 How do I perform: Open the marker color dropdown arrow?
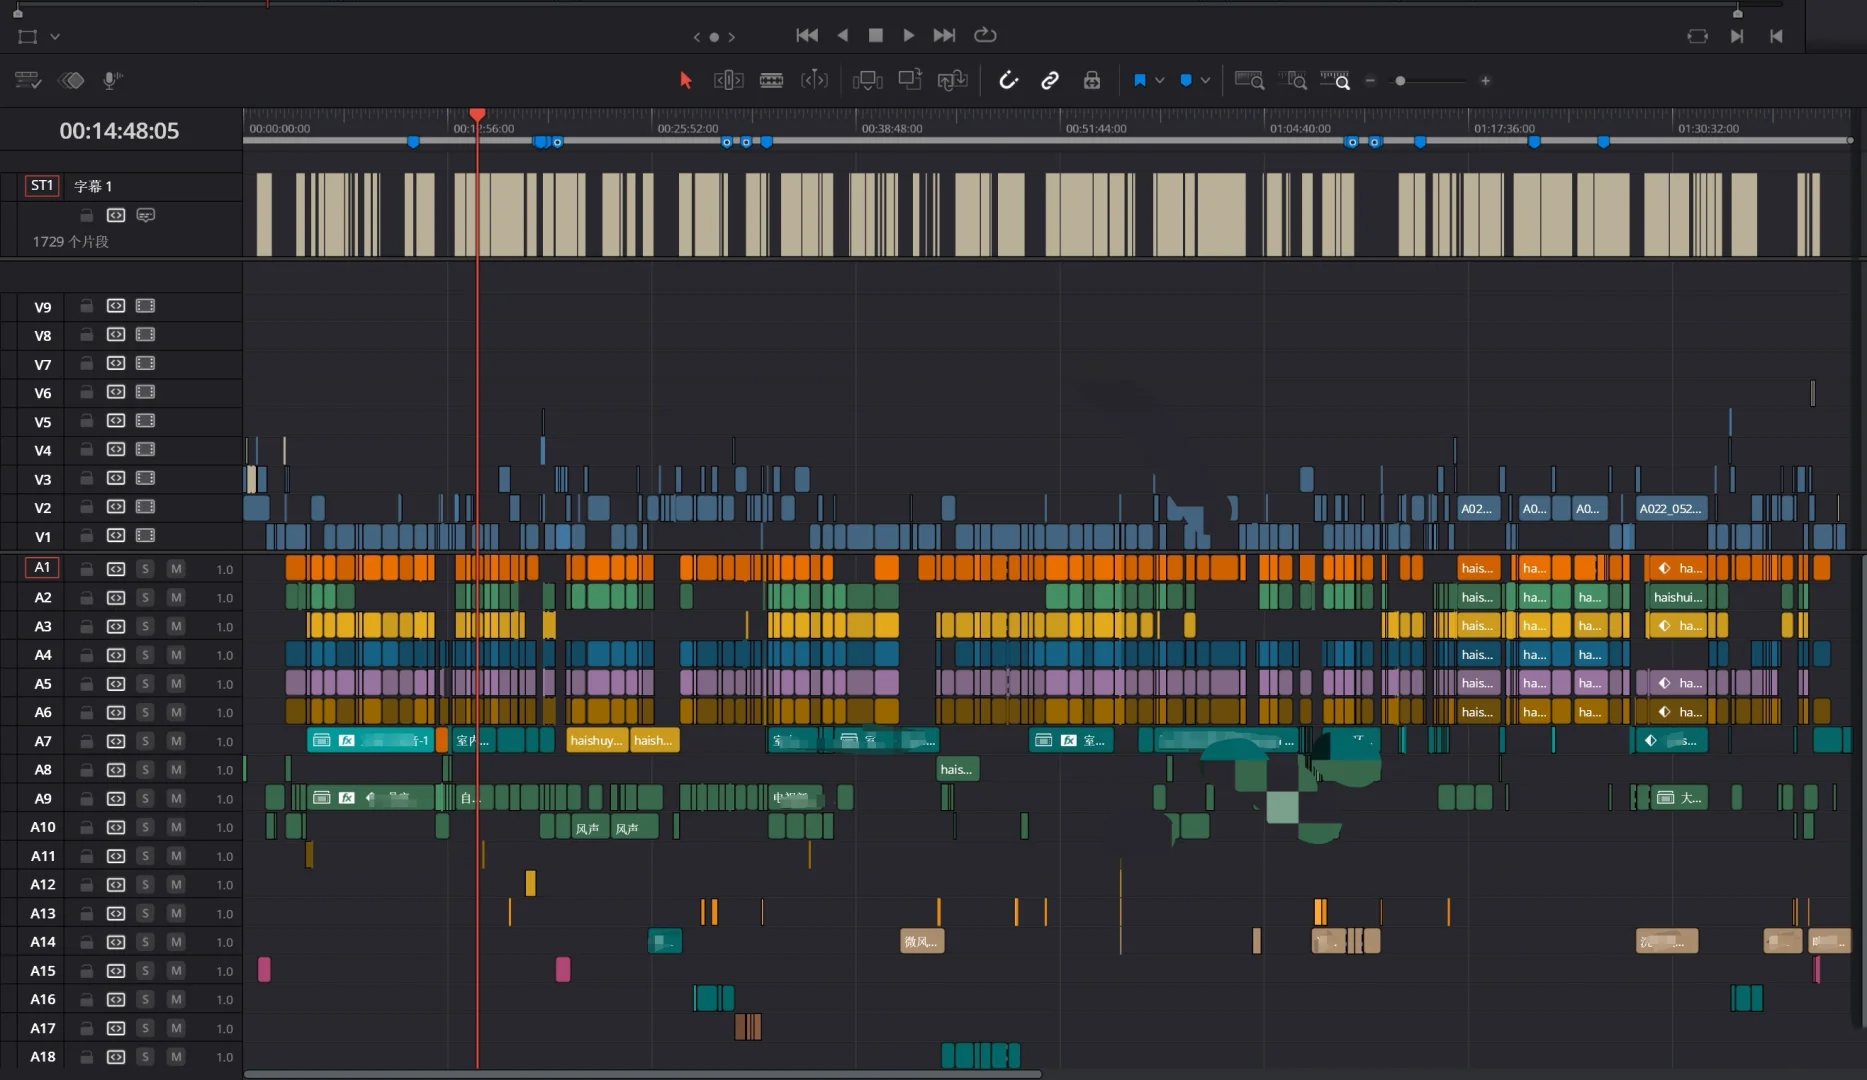[x=1205, y=80]
